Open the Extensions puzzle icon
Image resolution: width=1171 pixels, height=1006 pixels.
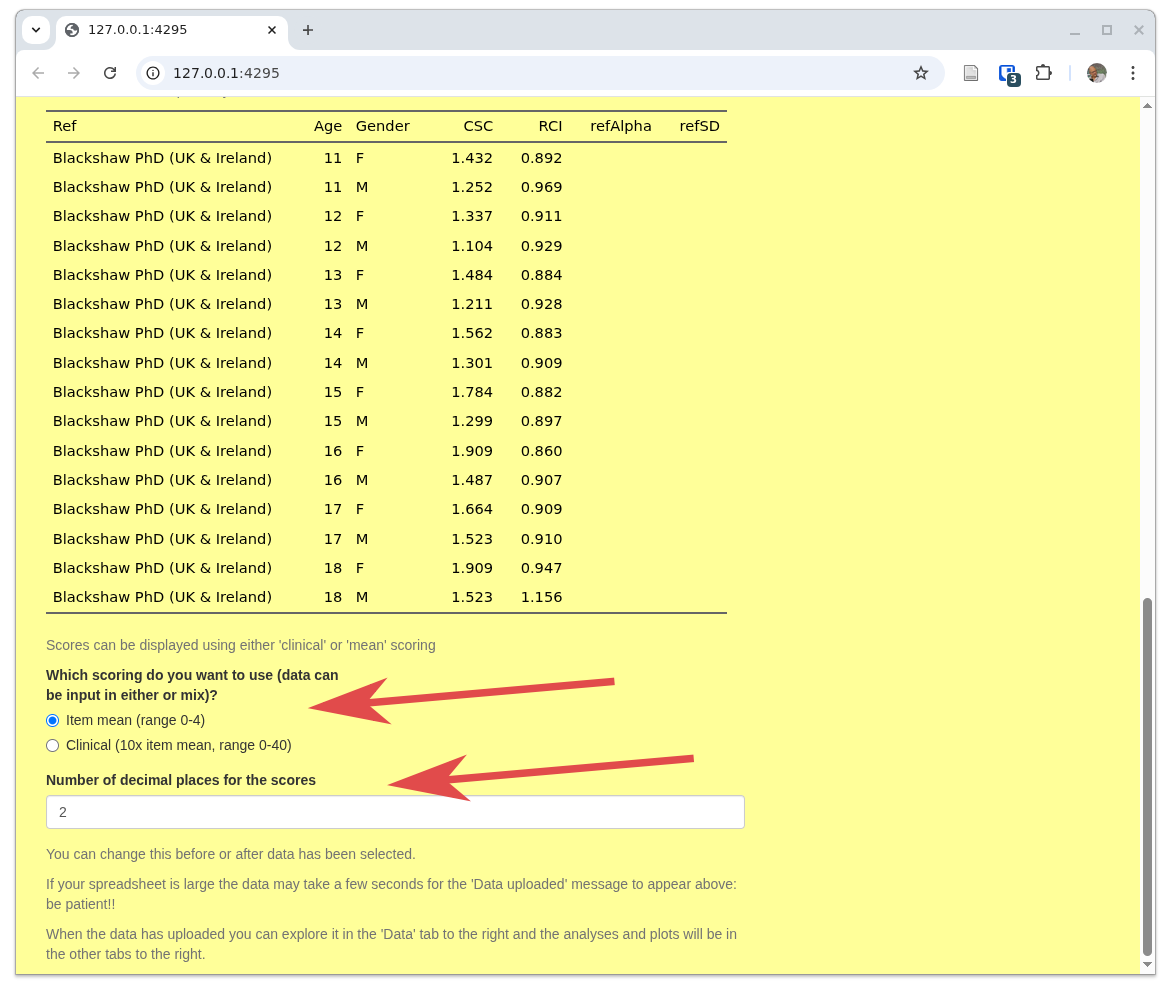tap(1043, 73)
